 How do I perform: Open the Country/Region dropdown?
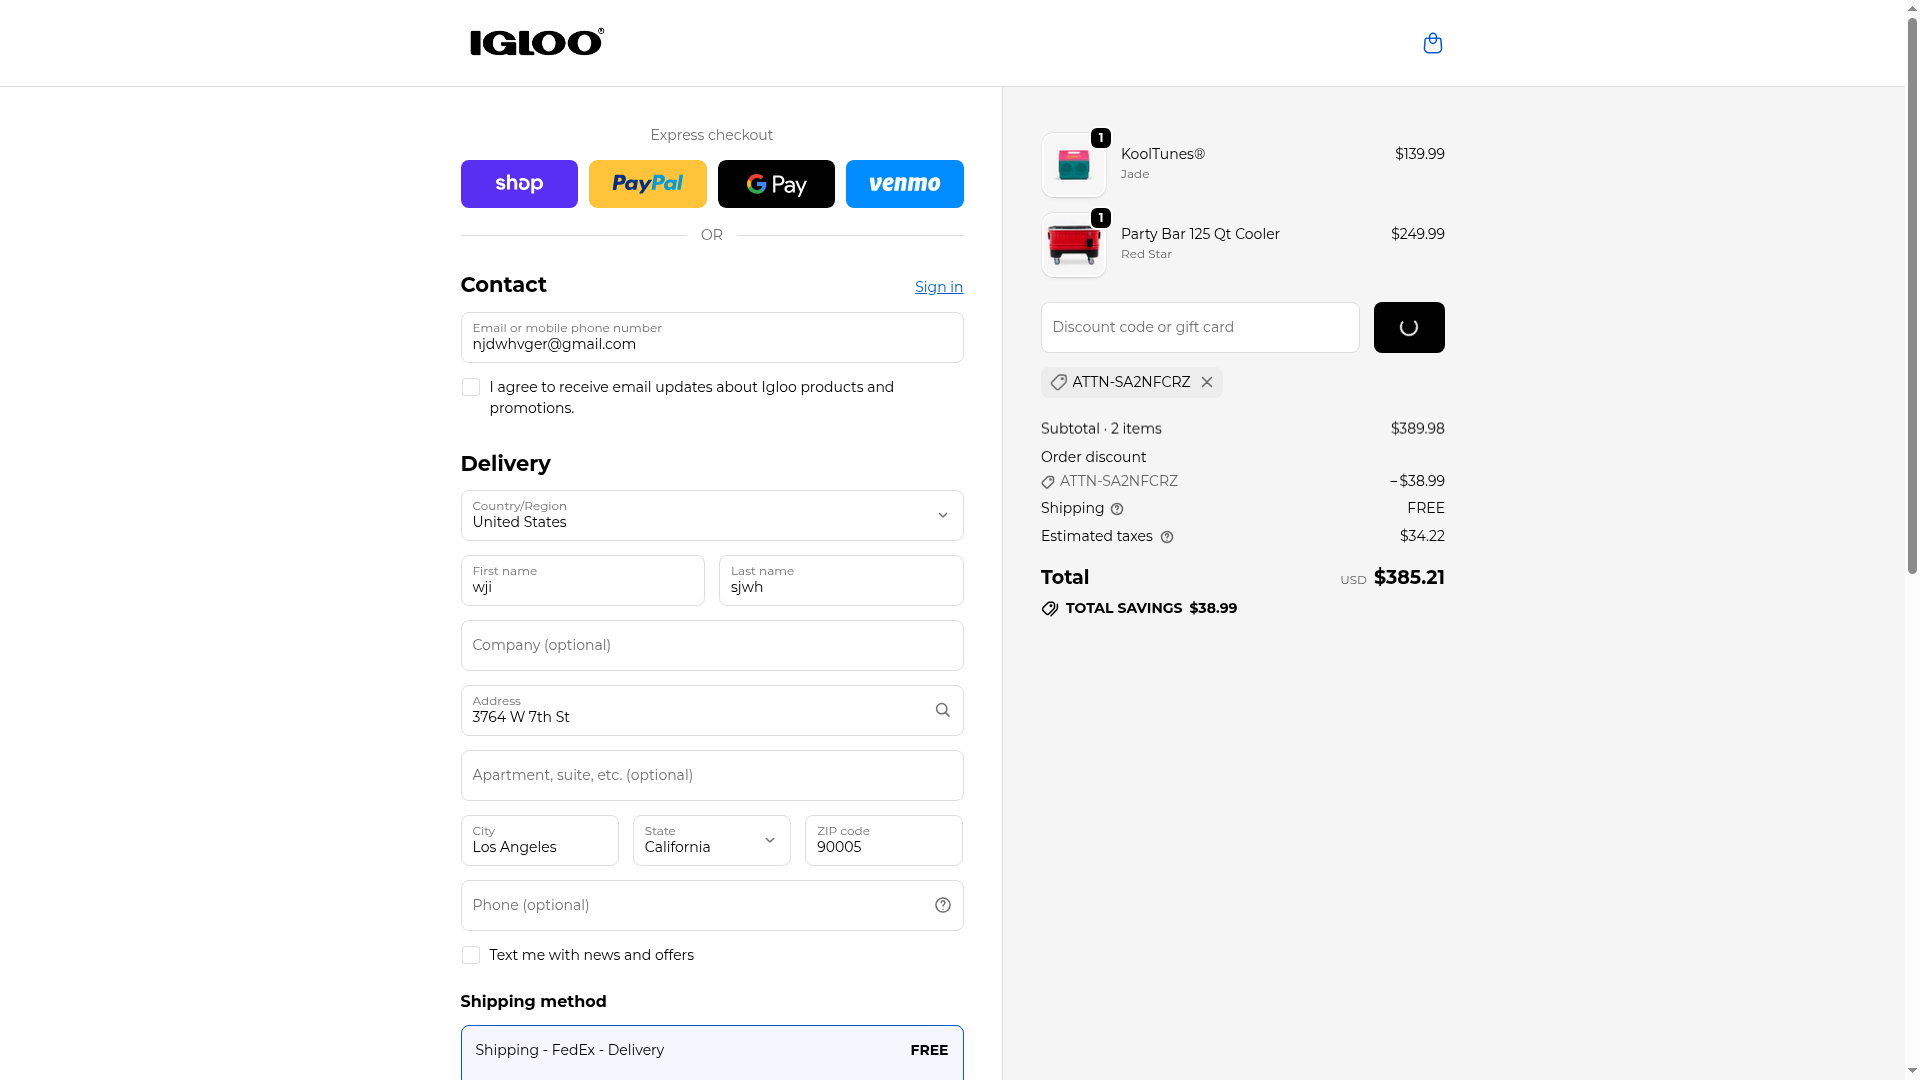[x=711, y=515]
